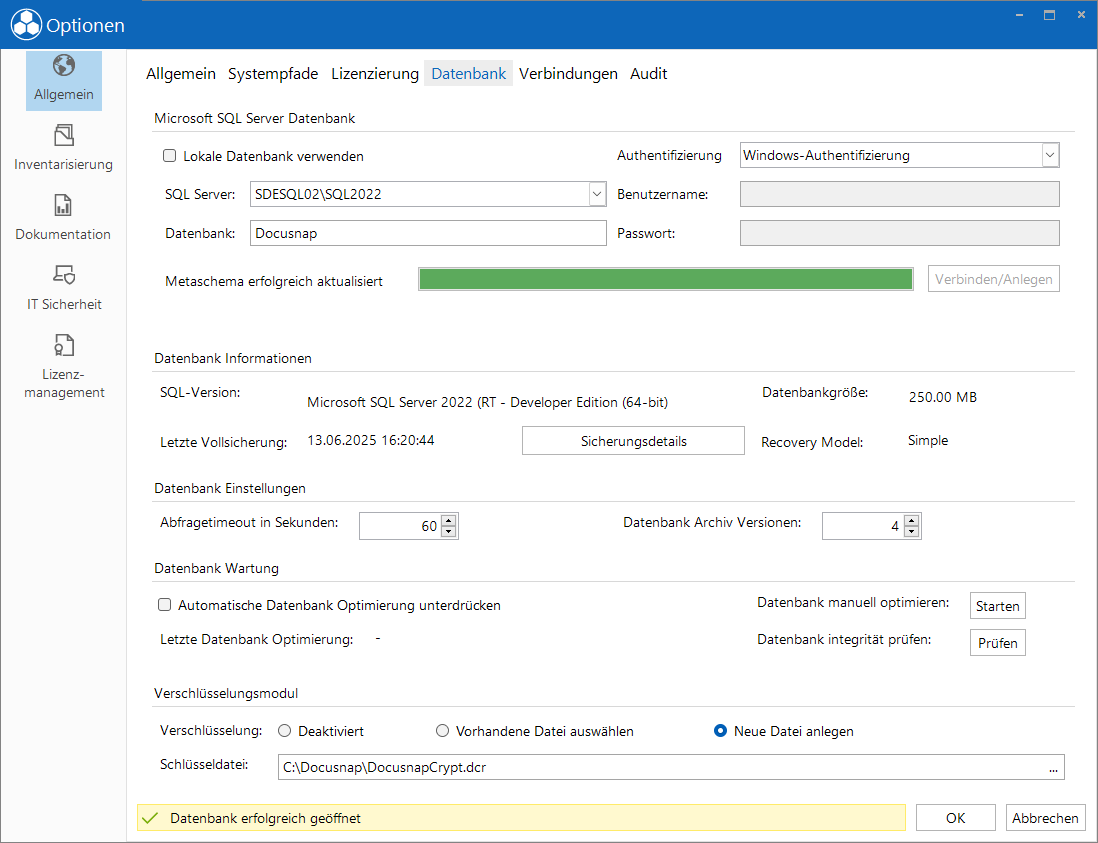
Task: Click Starten to optimize database manually
Action: [x=997, y=606]
